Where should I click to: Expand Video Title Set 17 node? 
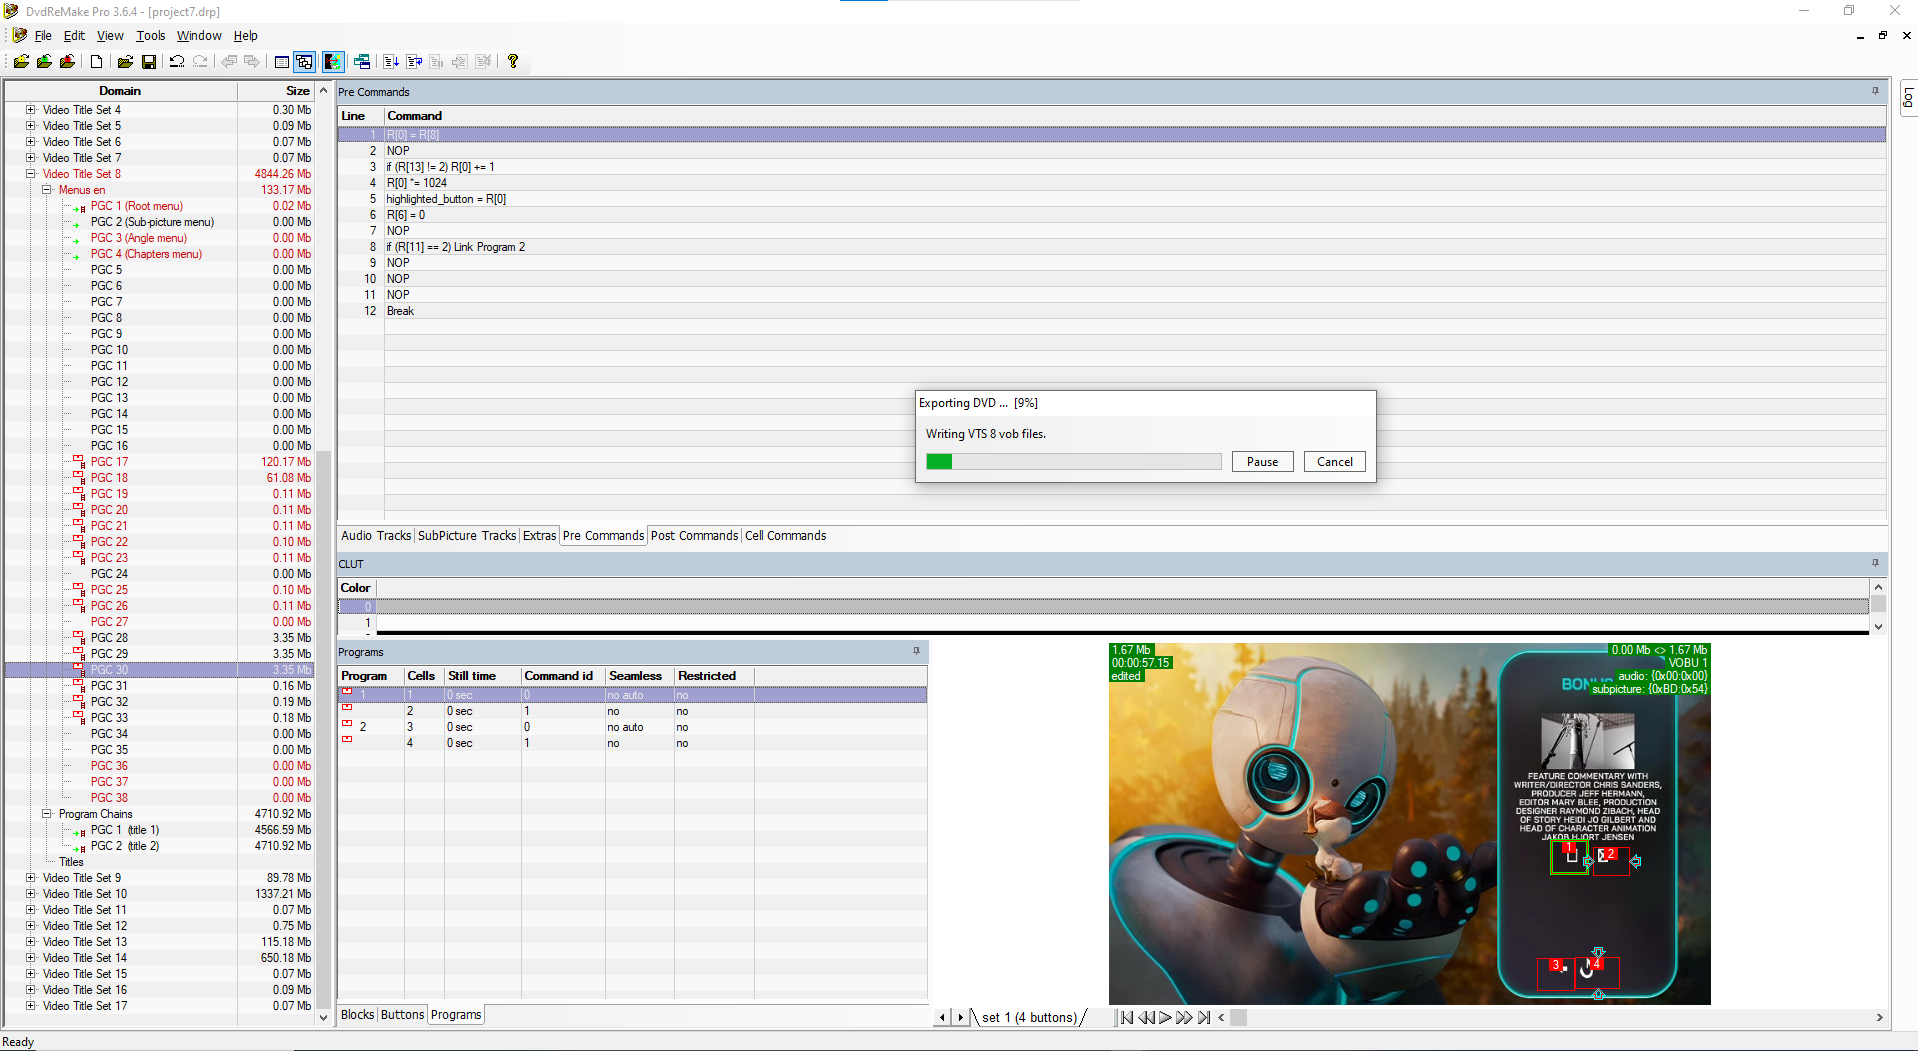(x=31, y=1006)
